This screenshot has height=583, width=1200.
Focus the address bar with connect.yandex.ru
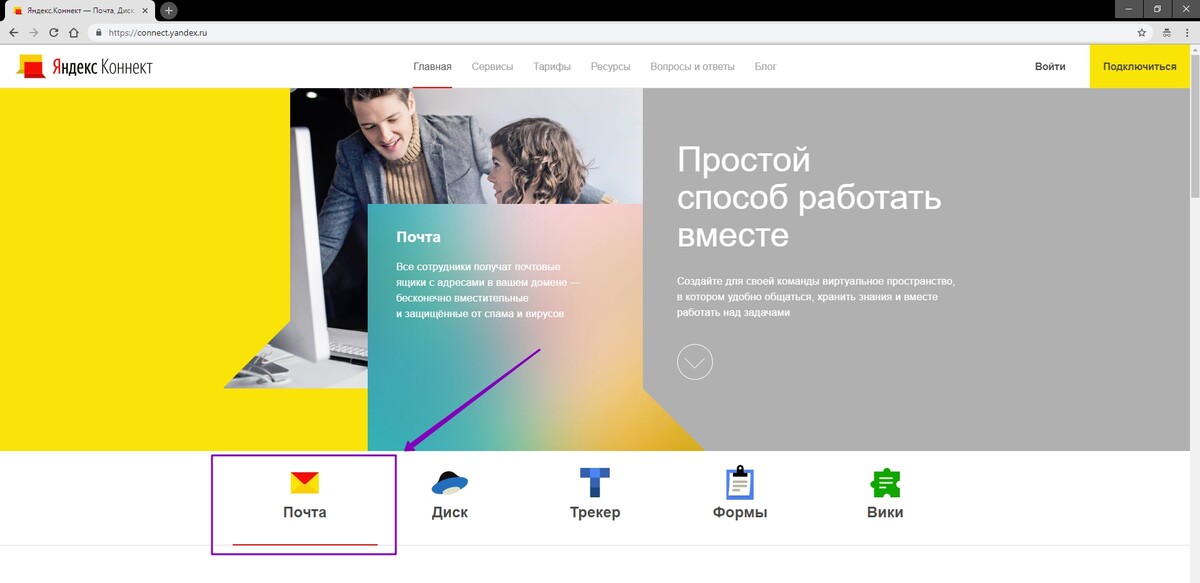coord(610,32)
